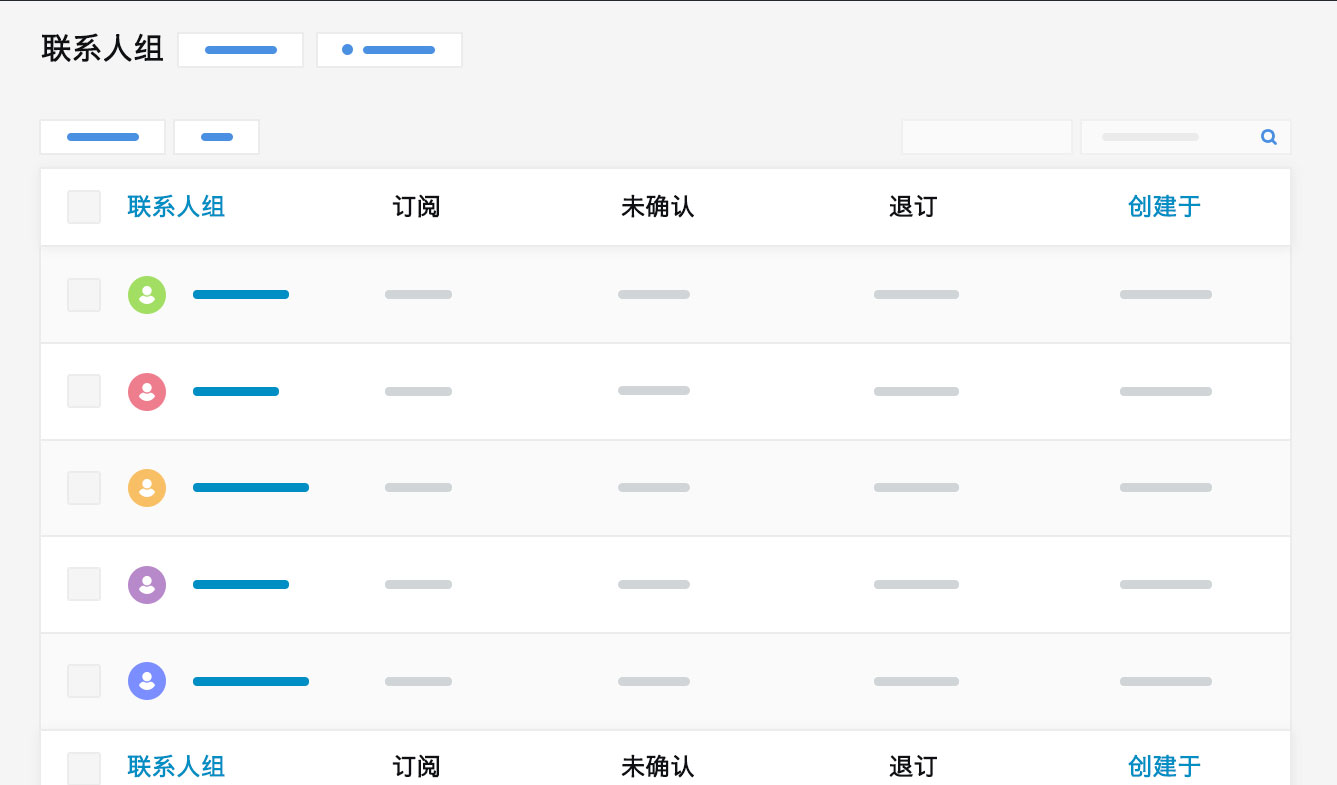Check the blue avatar row checkbox

84,681
